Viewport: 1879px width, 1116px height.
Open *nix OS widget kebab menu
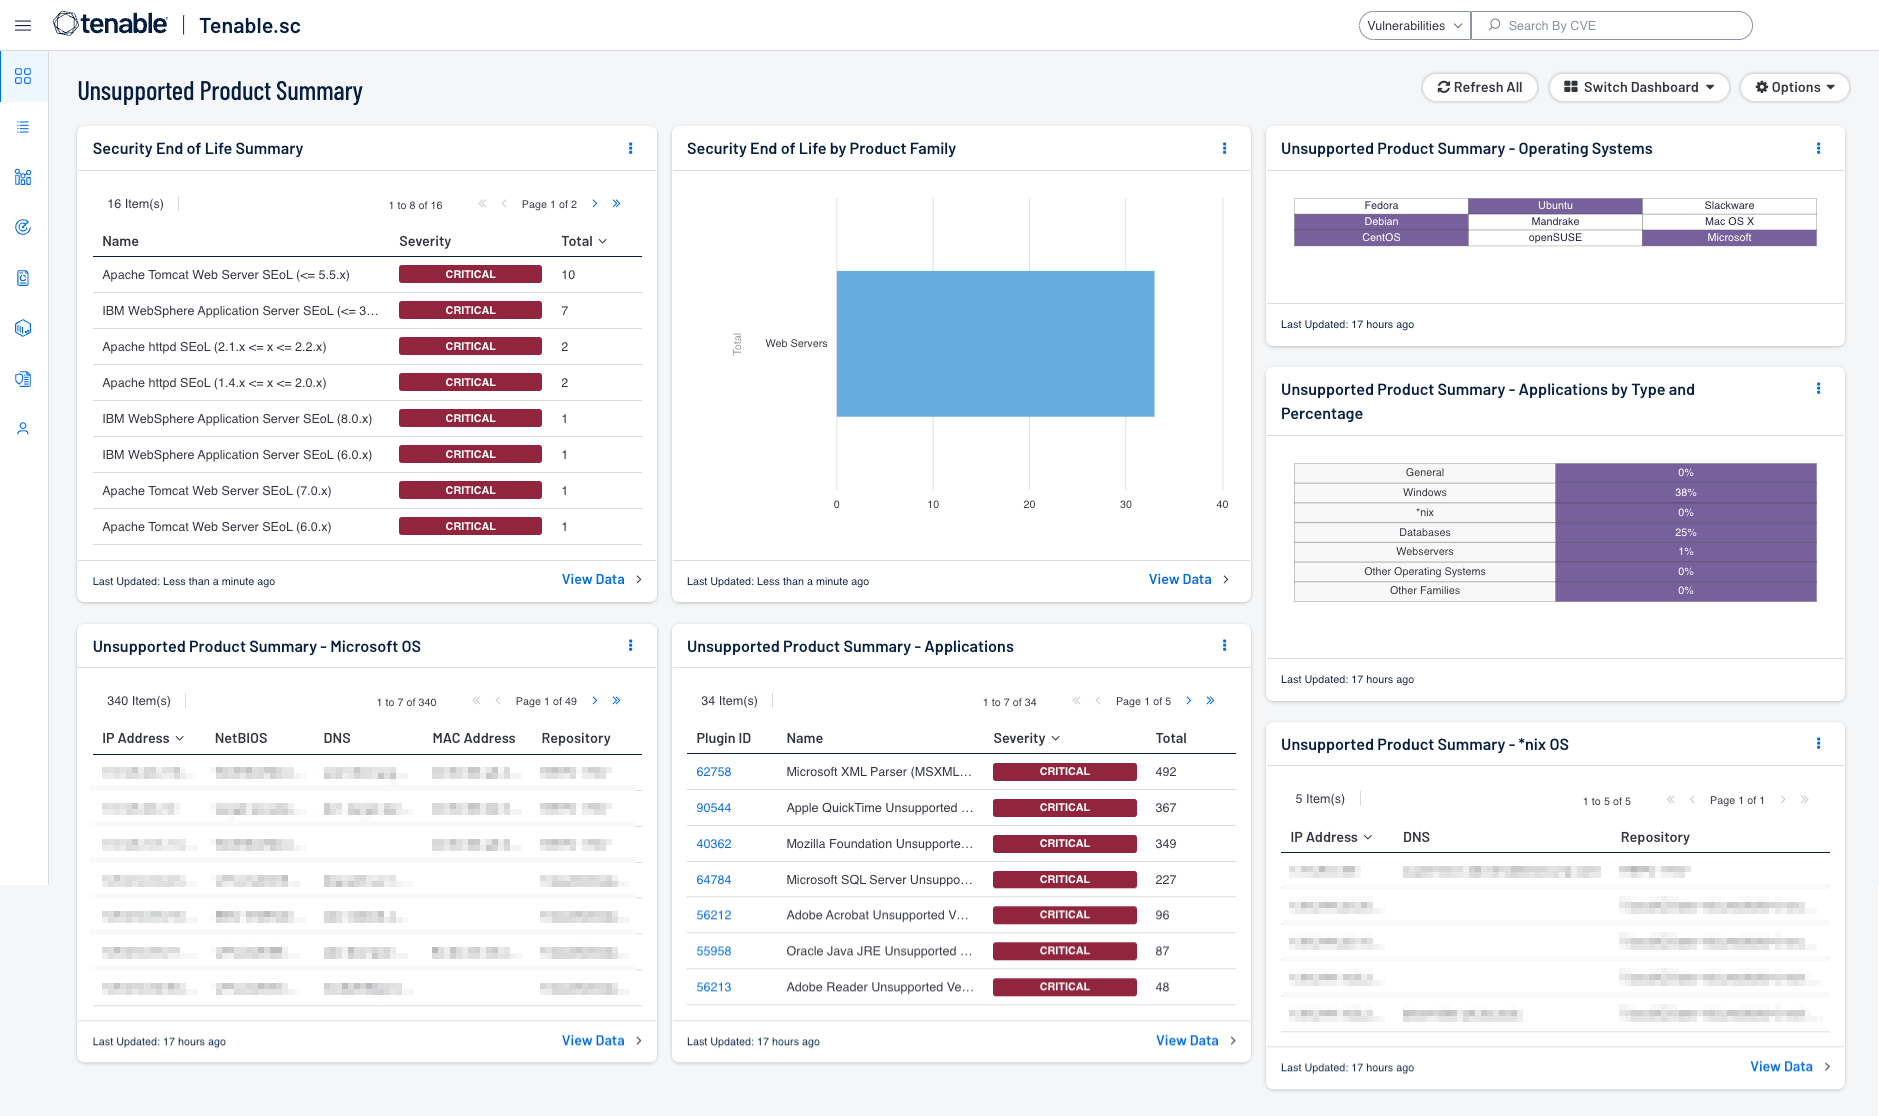click(x=1818, y=744)
